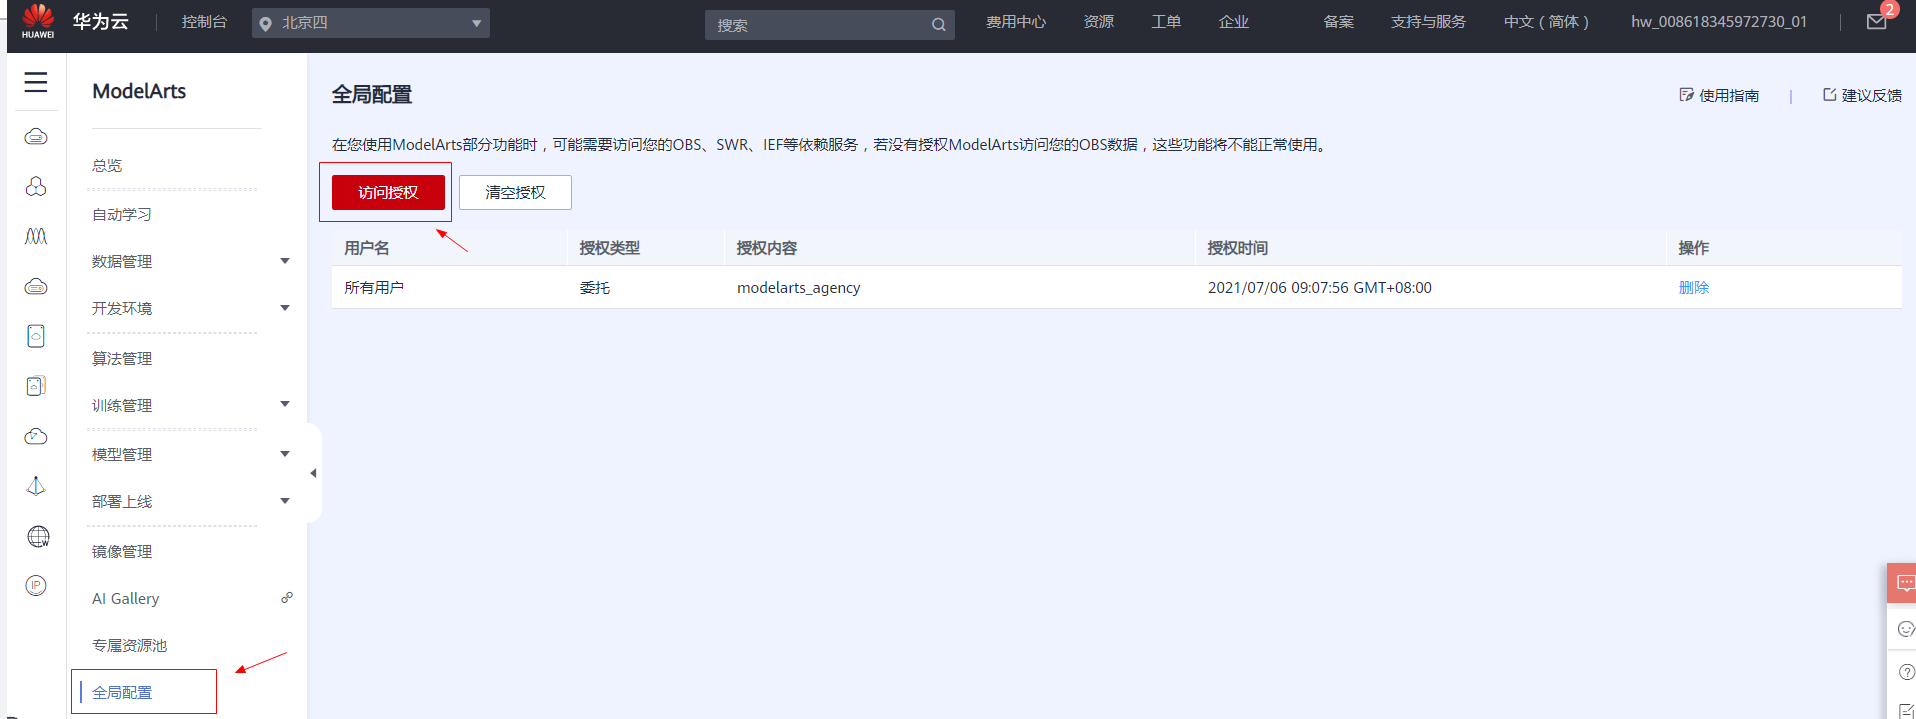Click the 授权时间 column header
The image size is (1916, 719).
1237,247
